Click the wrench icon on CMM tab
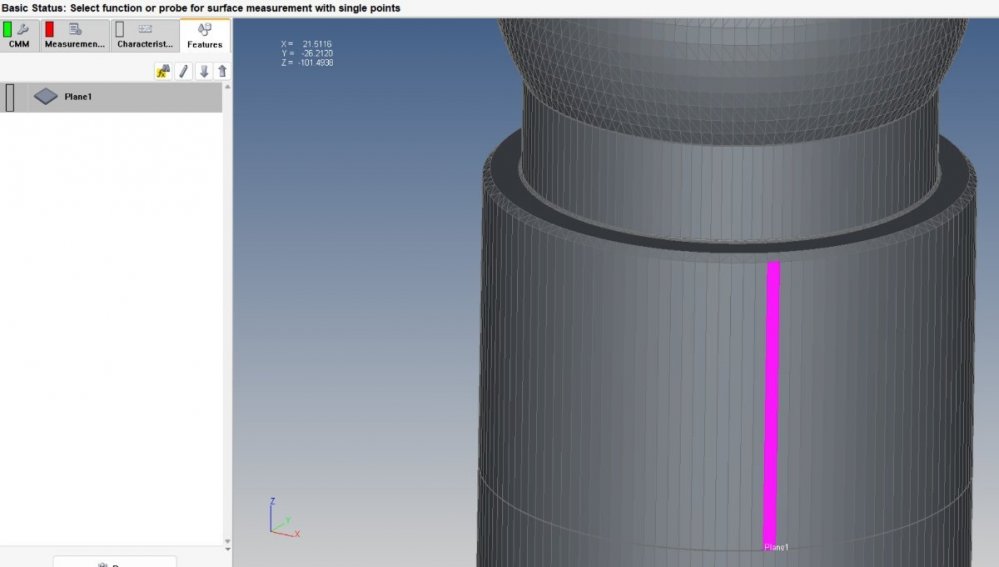The image size is (999, 567). (x=23, y=29)
